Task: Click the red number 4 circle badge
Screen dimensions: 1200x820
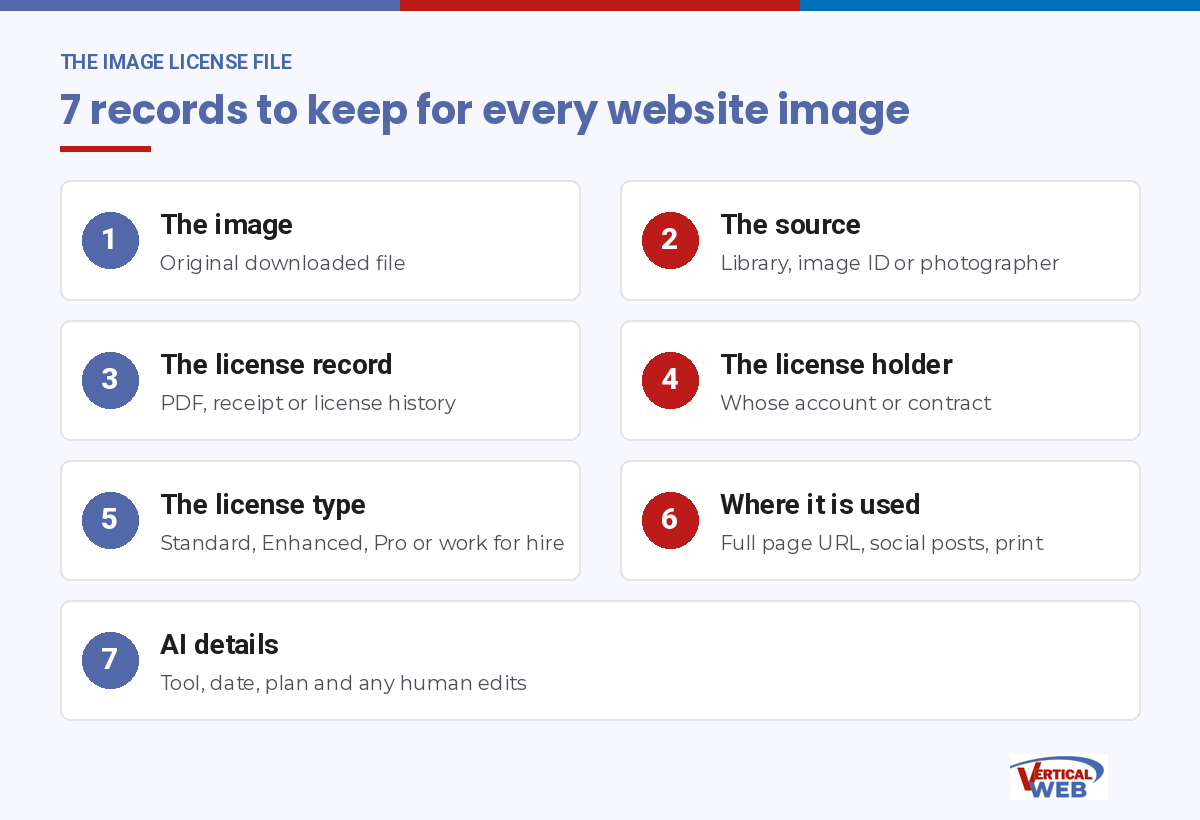Action: tap(670, 380)
